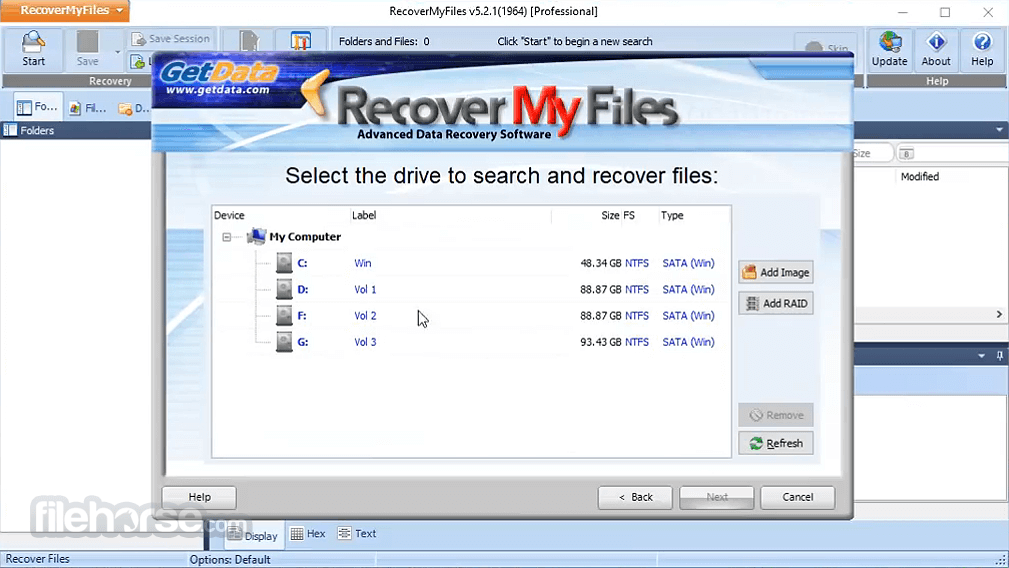Click the wizard Help button

tap(199, 497)
